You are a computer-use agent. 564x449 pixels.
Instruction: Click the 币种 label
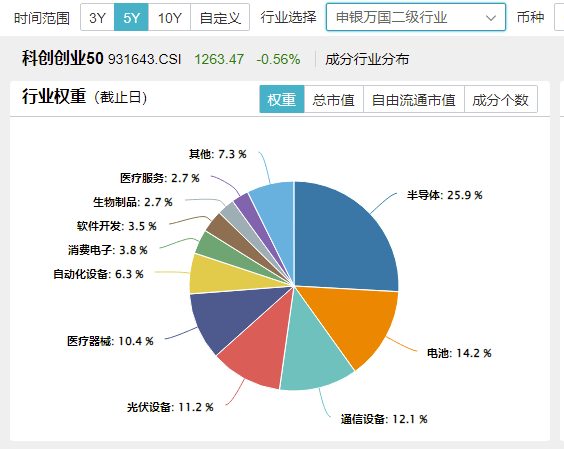530,17
